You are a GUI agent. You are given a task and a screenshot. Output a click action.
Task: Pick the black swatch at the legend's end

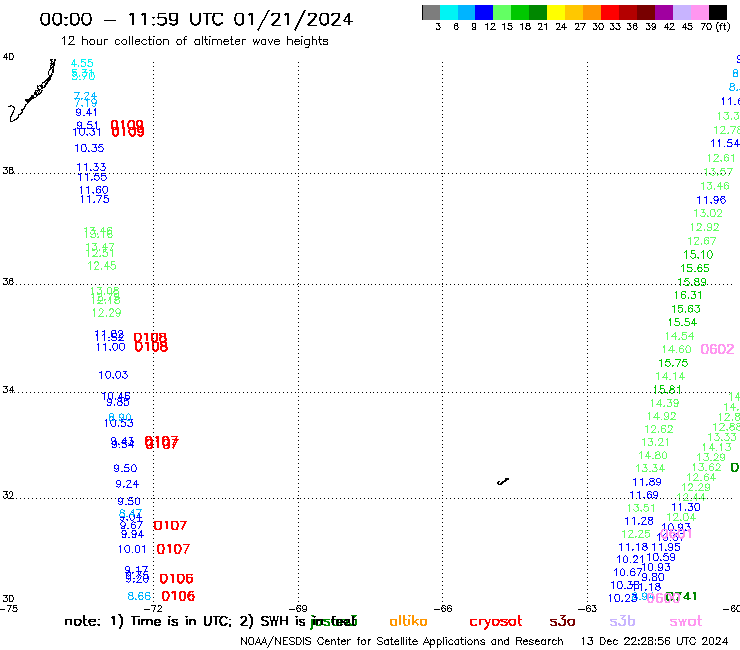[x=718, y=12]
